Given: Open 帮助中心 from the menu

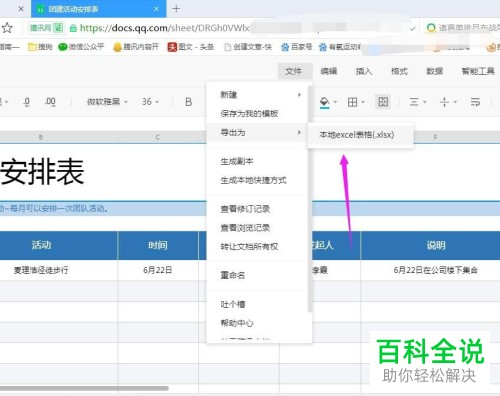Looking at the screenshot, I should pos(257,323).
